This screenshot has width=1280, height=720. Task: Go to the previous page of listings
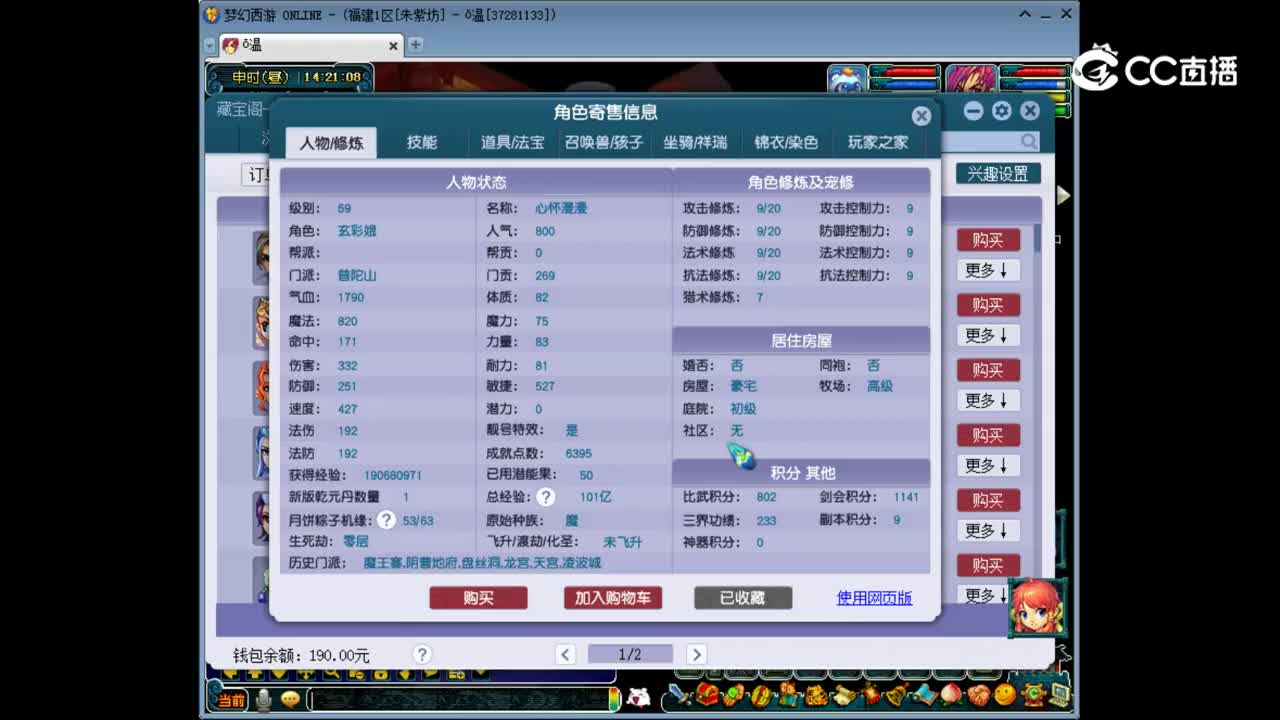coord(566,654)
